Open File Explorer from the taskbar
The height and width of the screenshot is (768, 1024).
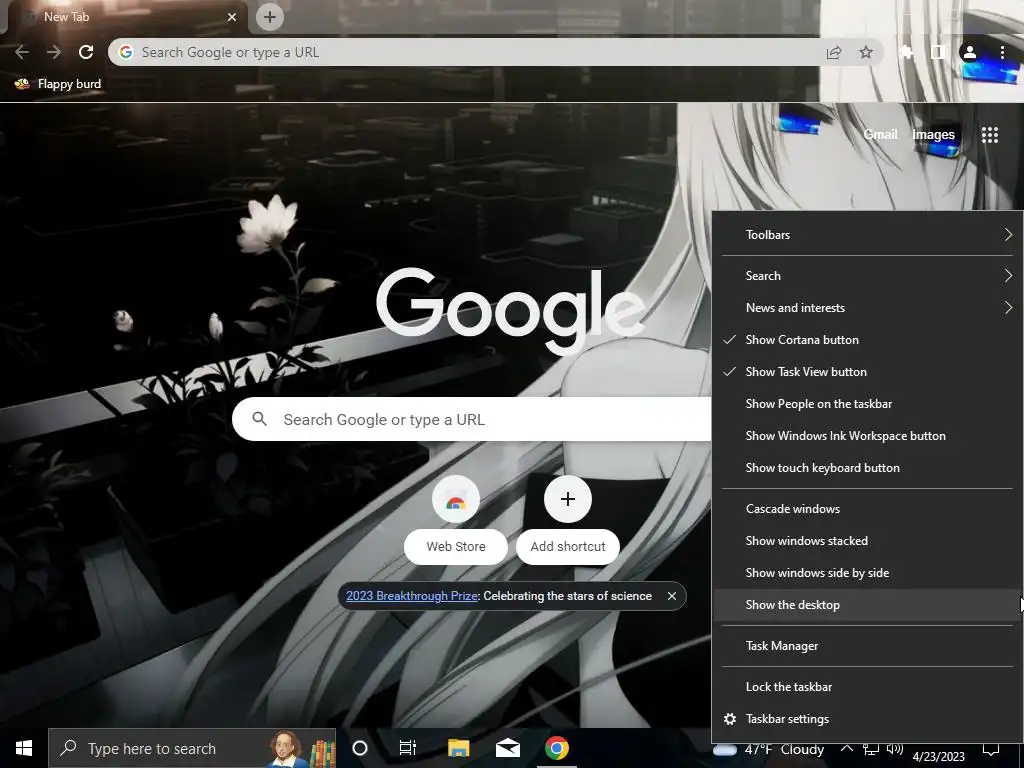tap(458, 748)
